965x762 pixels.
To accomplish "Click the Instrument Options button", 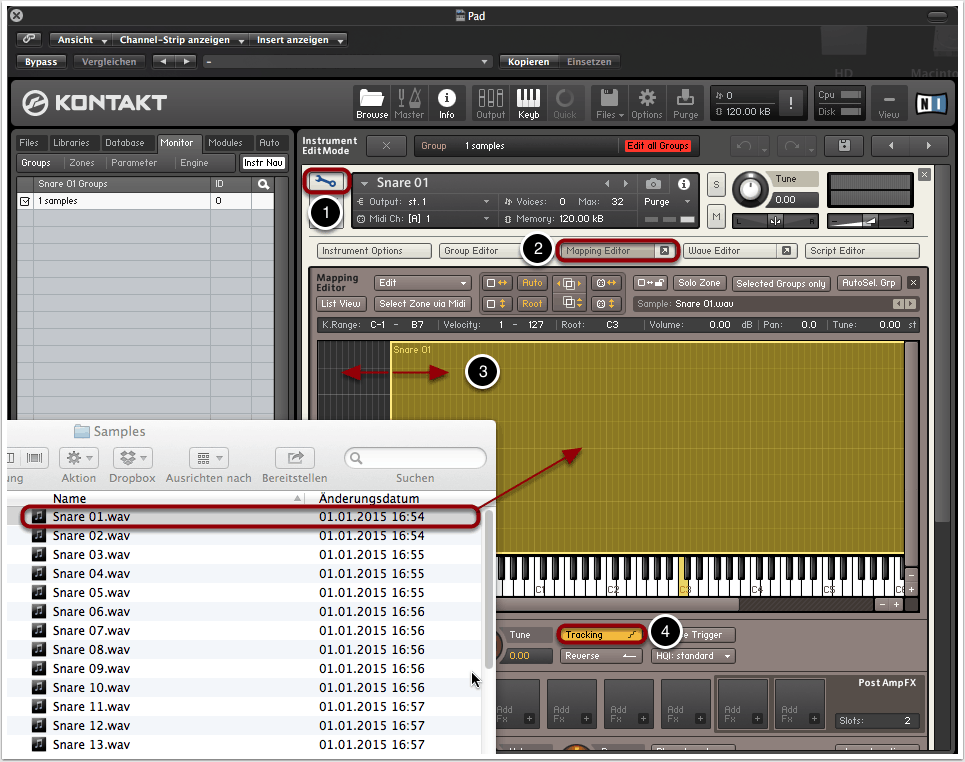I will [x=374, y=251].
